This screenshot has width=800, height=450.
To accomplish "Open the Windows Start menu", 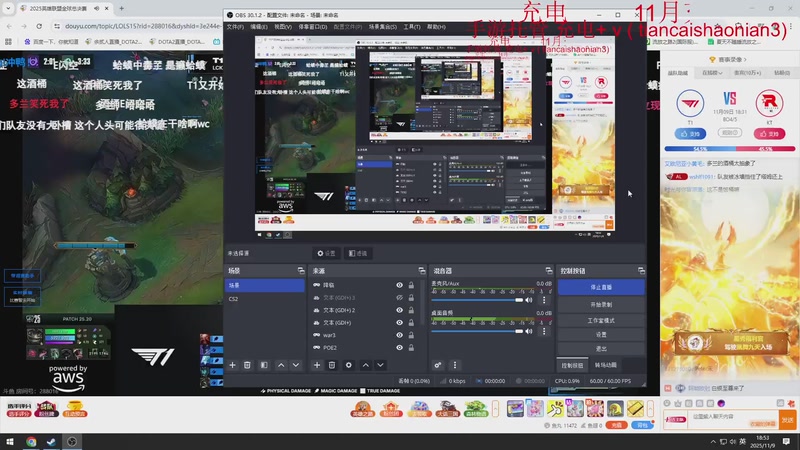I will (10, 442).
